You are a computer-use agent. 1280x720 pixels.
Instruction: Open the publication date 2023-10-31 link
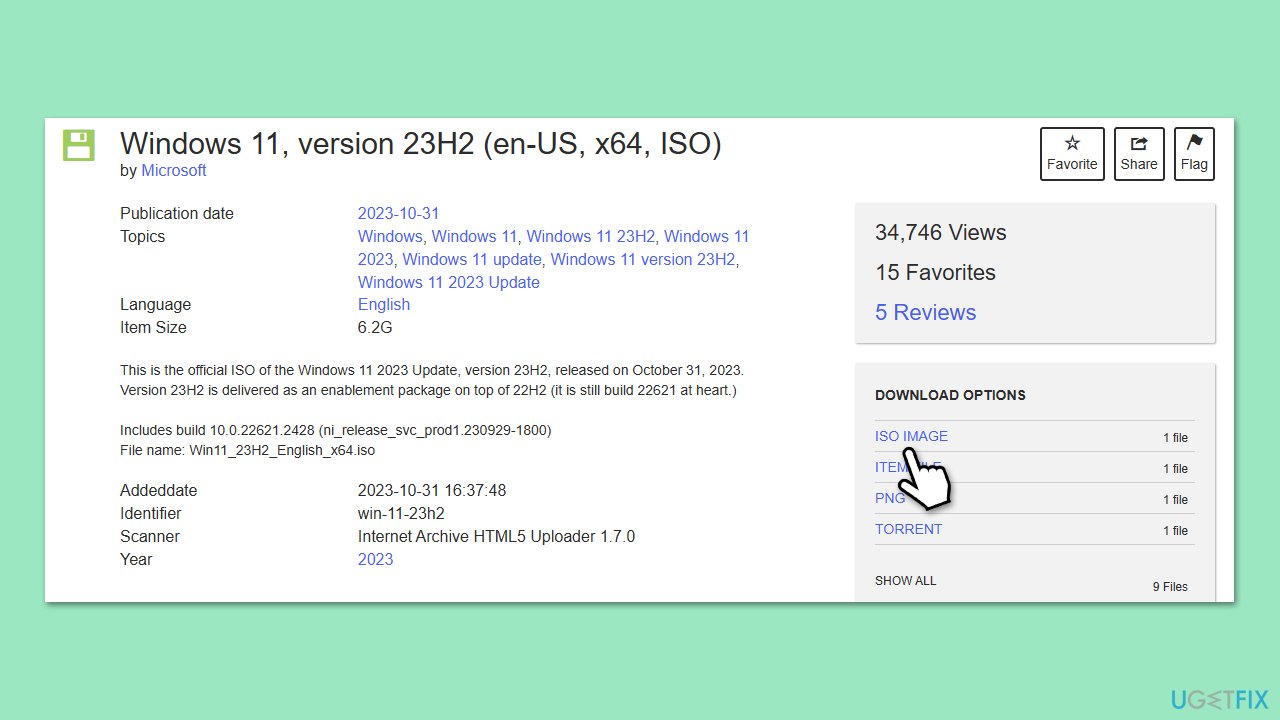coord(398,213)
